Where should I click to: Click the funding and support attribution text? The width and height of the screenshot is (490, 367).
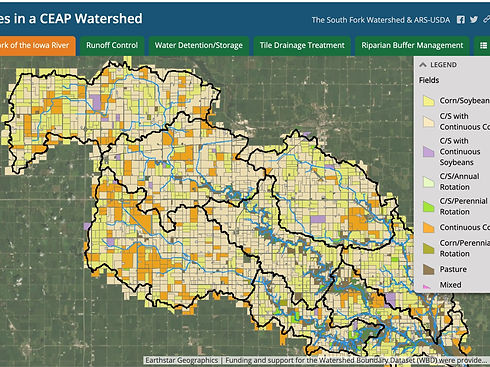[356, 360]
